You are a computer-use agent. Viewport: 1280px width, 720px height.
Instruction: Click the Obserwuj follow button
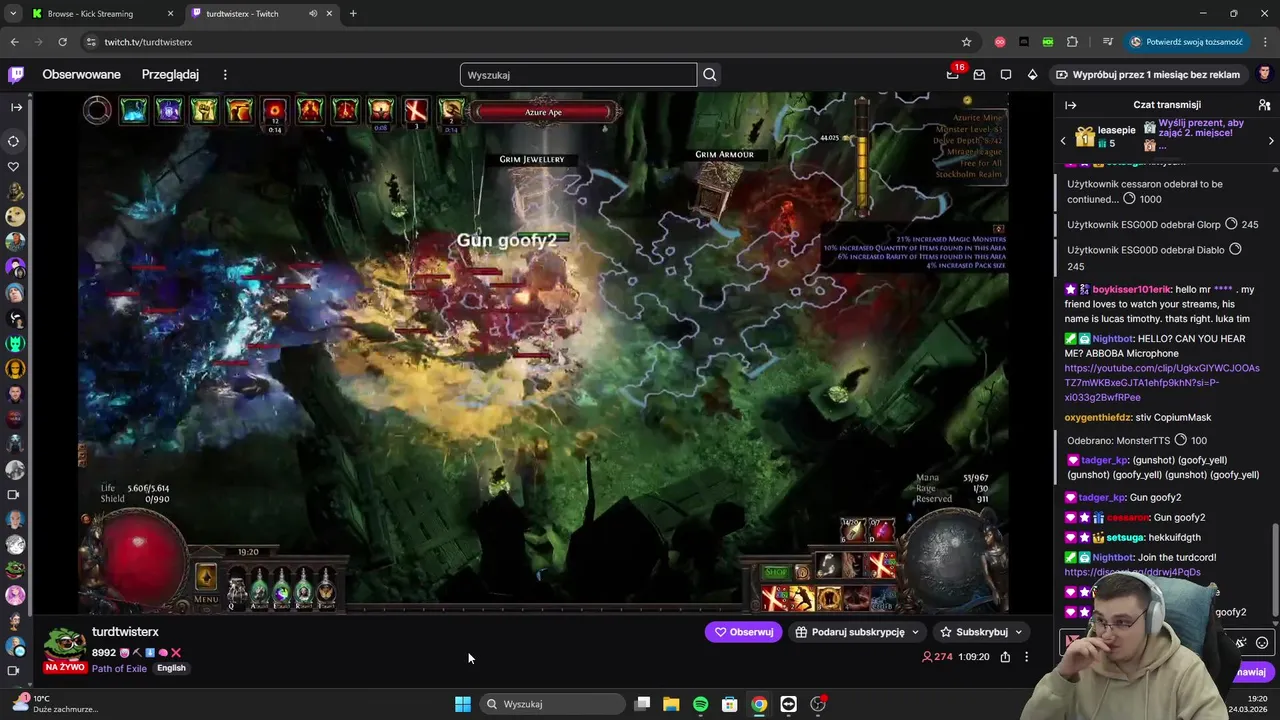click(x=743, y=632)
